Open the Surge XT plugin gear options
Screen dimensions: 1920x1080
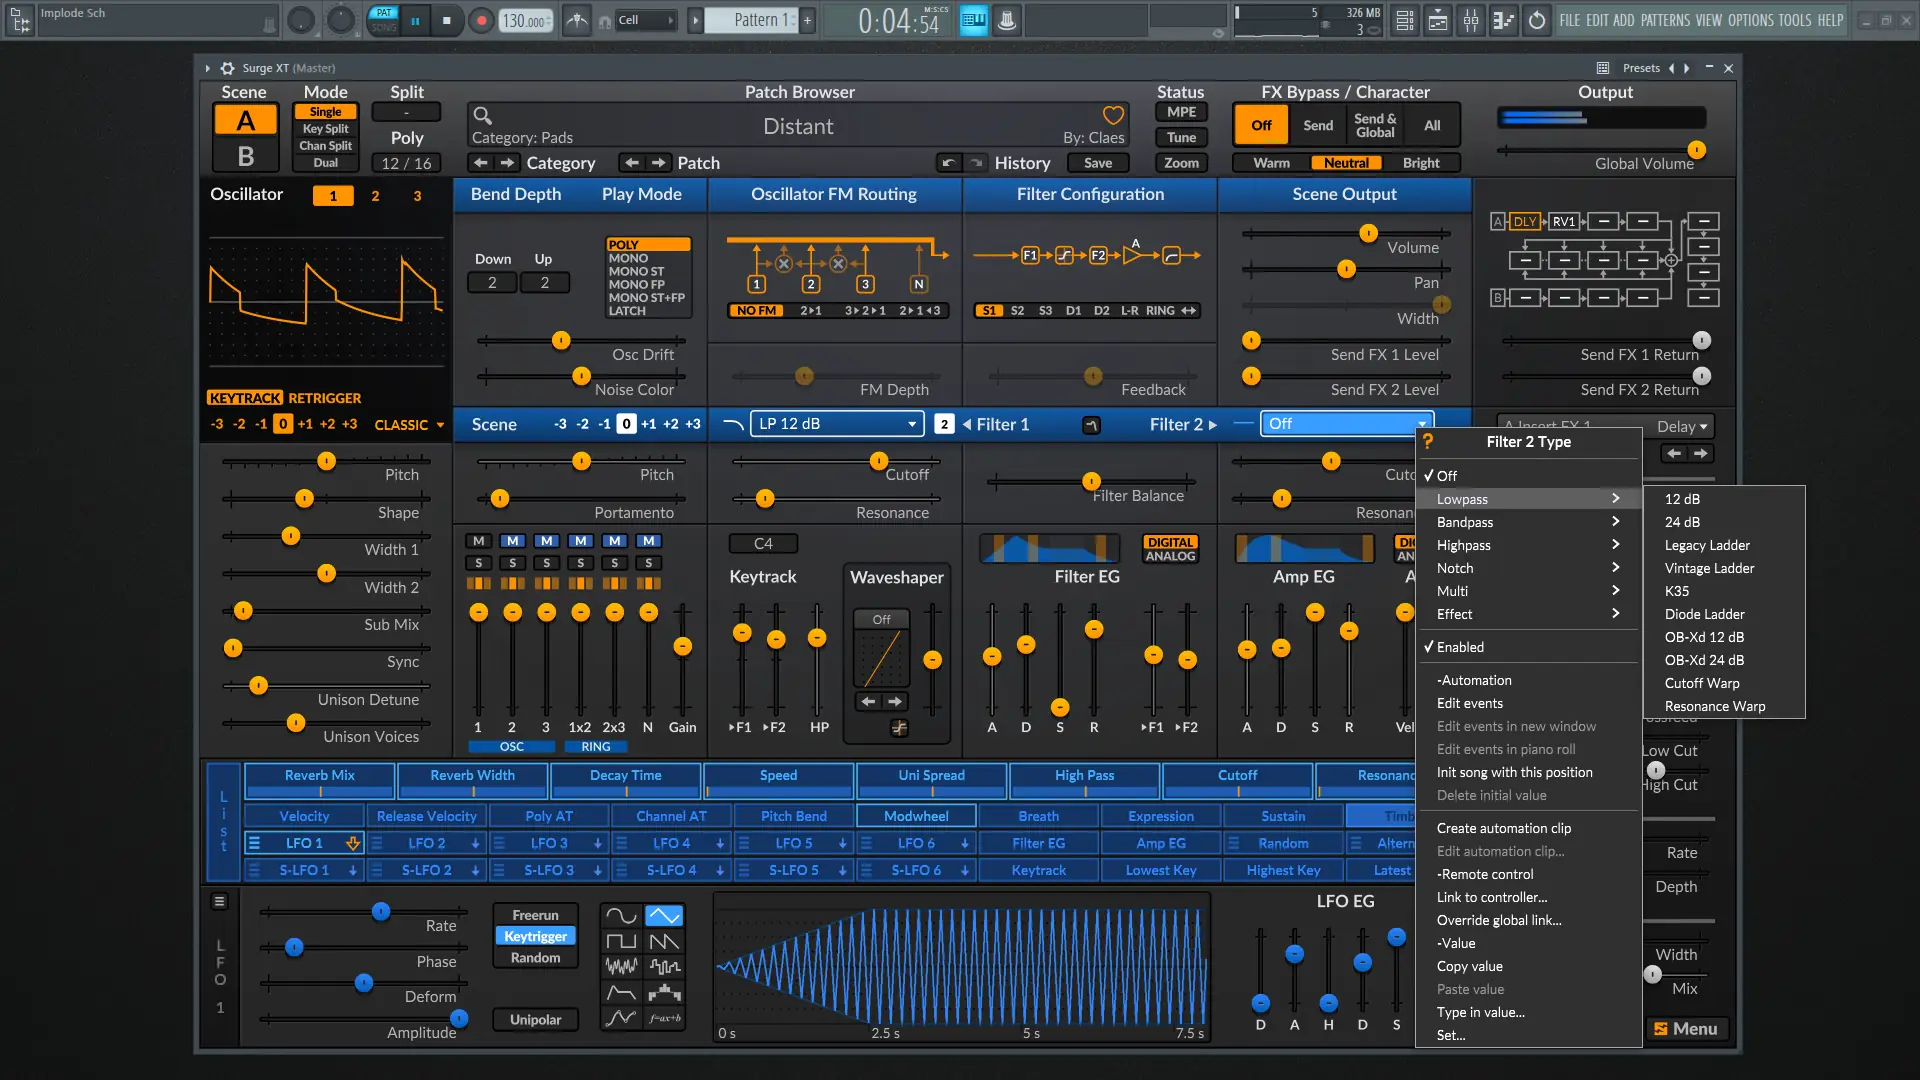(227, 68)
